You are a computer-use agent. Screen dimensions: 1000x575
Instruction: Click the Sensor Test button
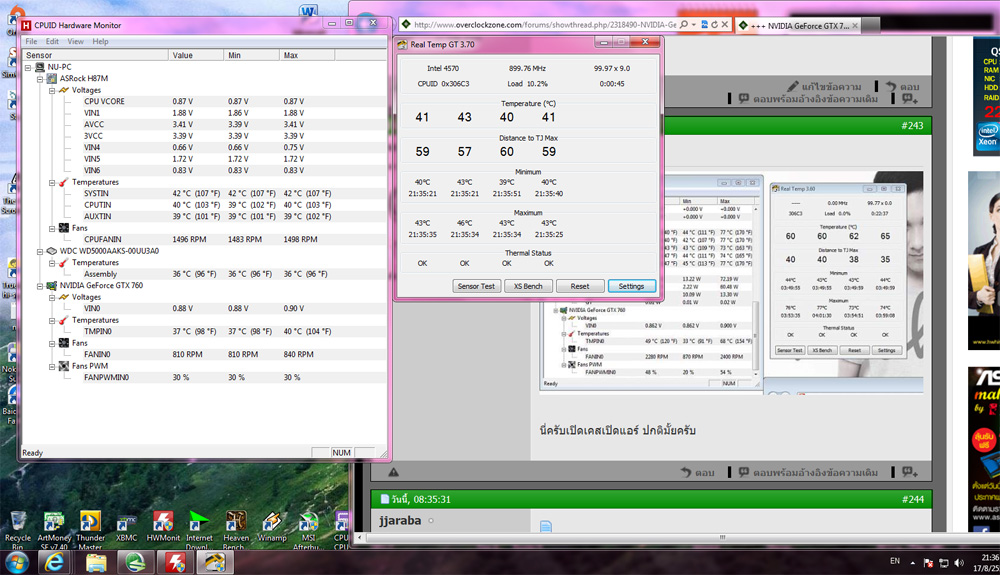[475, 286]
